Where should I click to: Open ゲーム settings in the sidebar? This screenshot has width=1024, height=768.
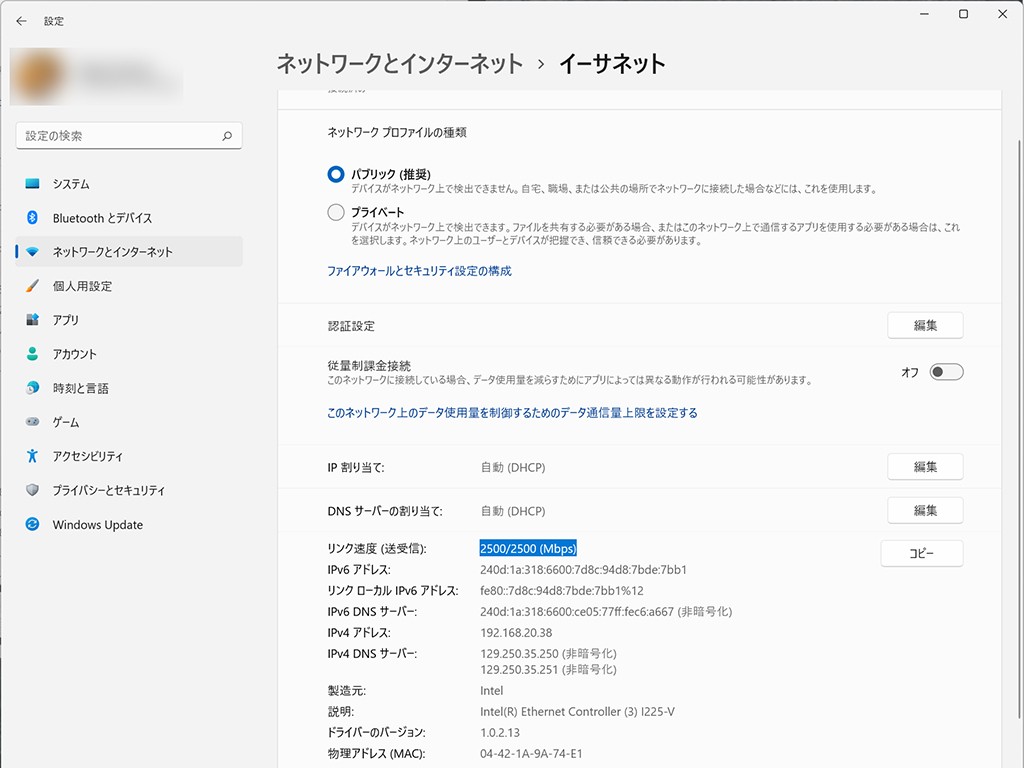66,422
